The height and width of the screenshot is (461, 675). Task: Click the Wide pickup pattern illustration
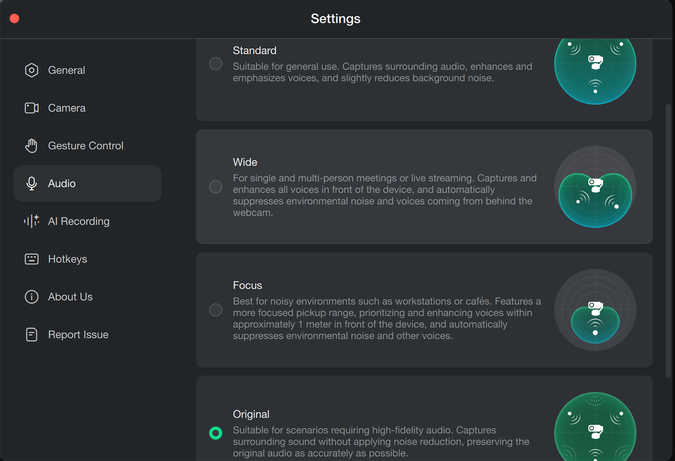coord(595,187)
